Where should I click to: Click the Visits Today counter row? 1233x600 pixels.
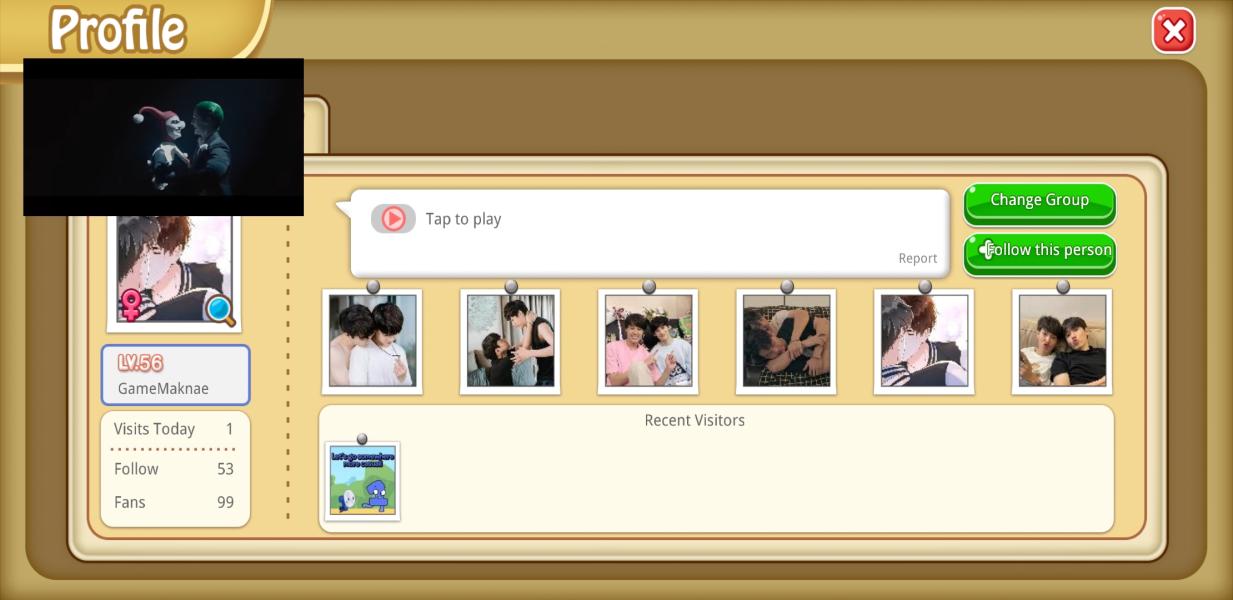click(174, 429)
